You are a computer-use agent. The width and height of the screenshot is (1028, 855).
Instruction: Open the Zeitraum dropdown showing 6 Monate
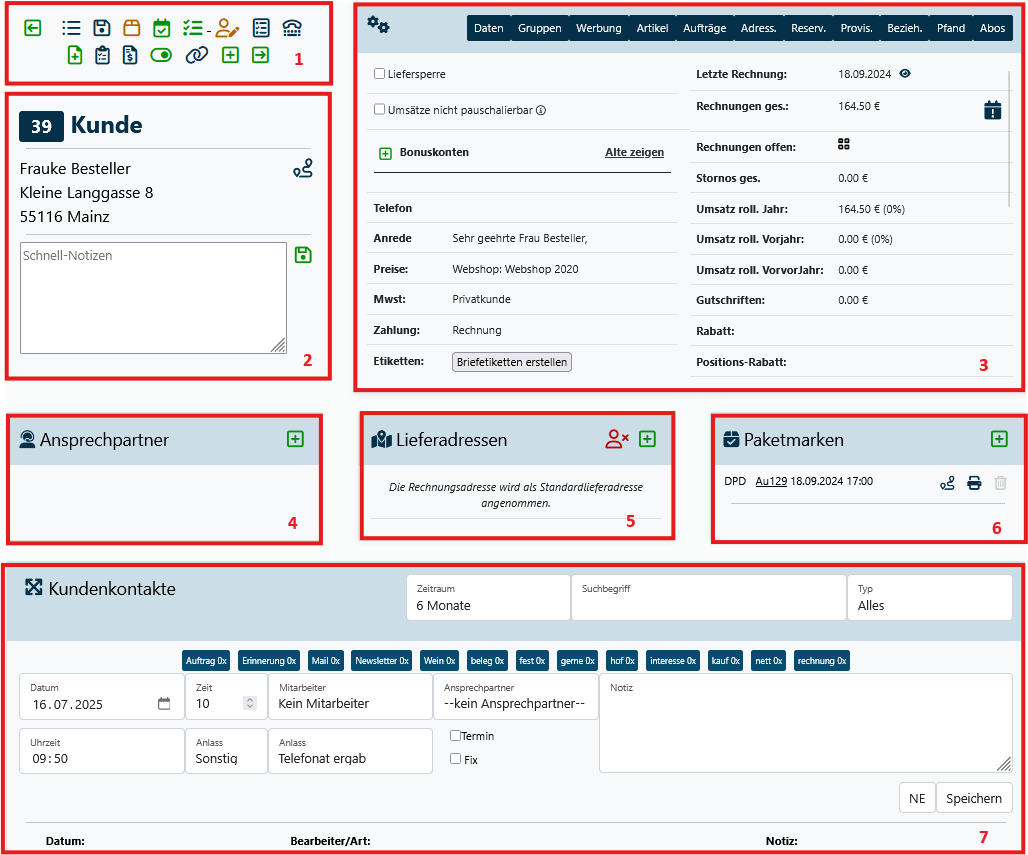point(488,598)
